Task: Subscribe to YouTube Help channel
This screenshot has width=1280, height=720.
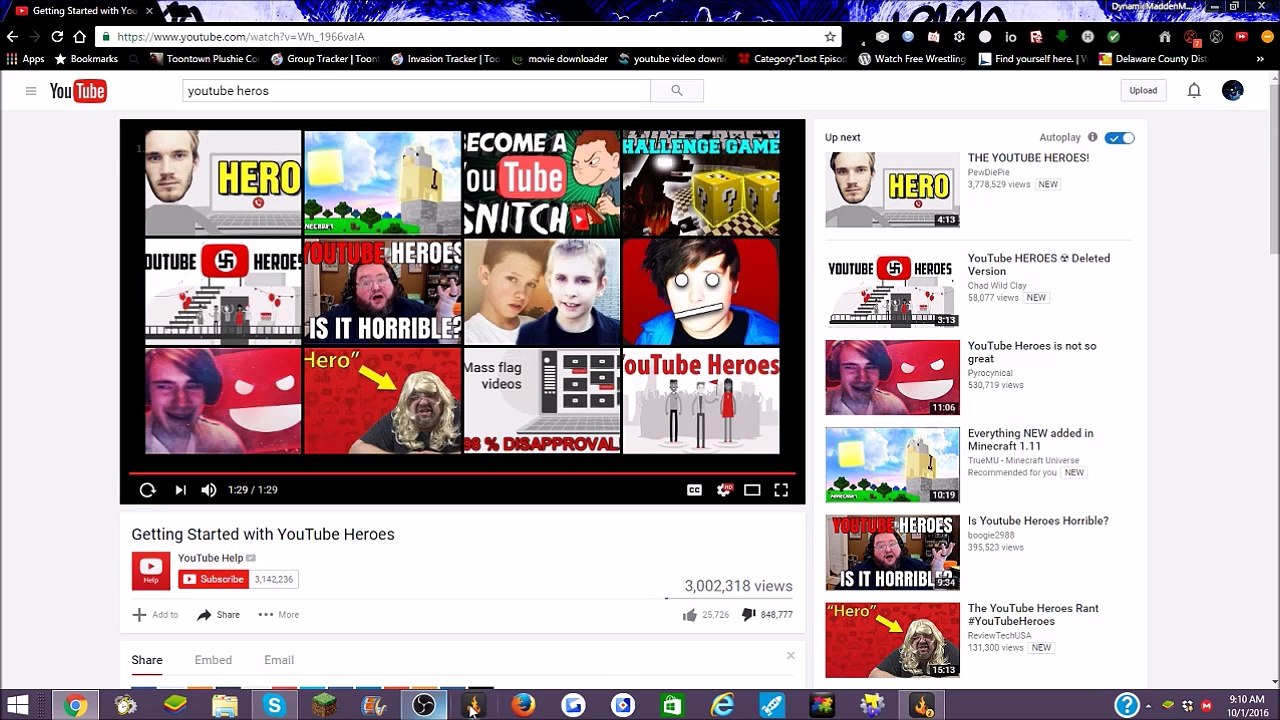Action: 213,579
